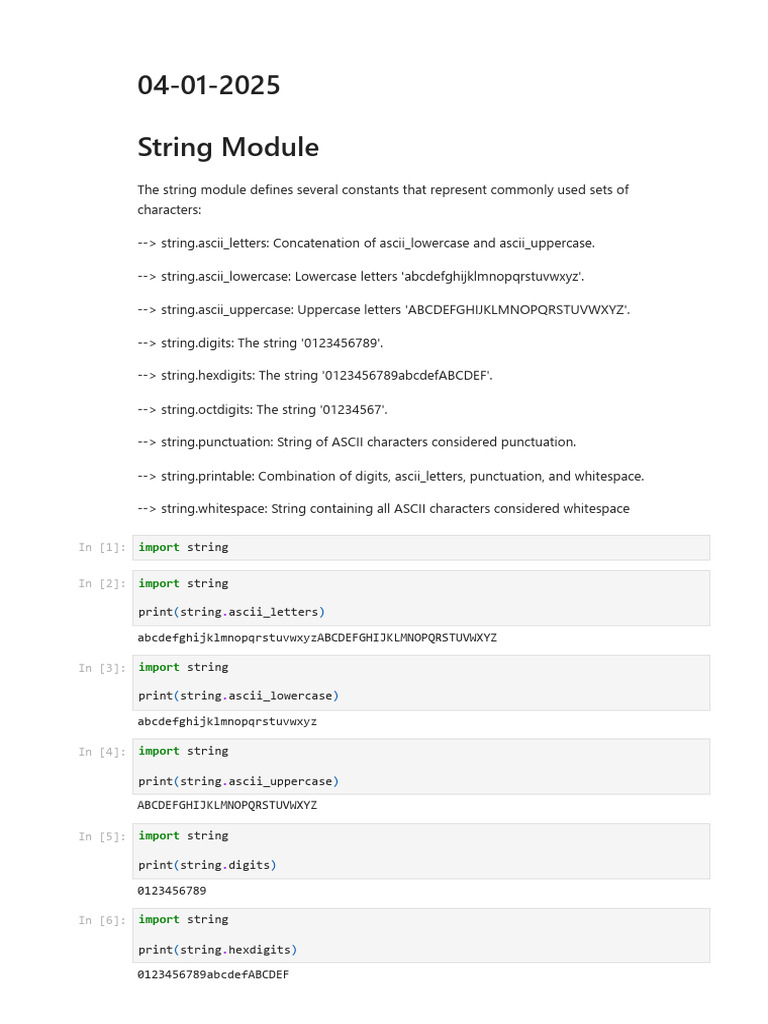Click the "04-01-2025" date heading
768x1024 pixels.
209,86
